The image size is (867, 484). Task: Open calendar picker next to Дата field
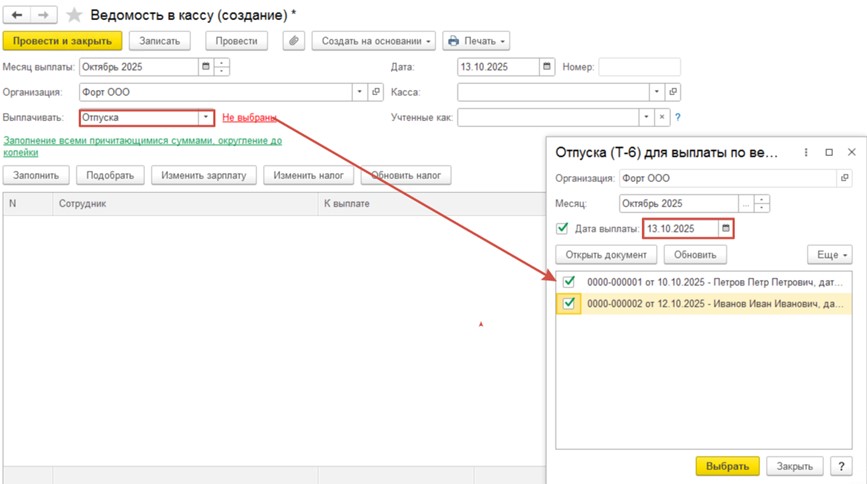[546, 67]
